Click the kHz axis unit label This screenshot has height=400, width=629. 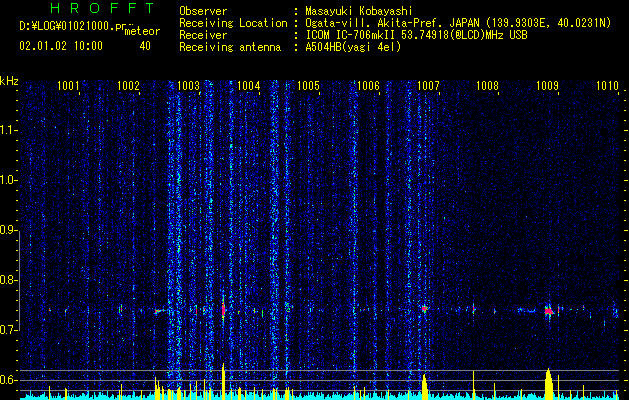coord(9,81)
